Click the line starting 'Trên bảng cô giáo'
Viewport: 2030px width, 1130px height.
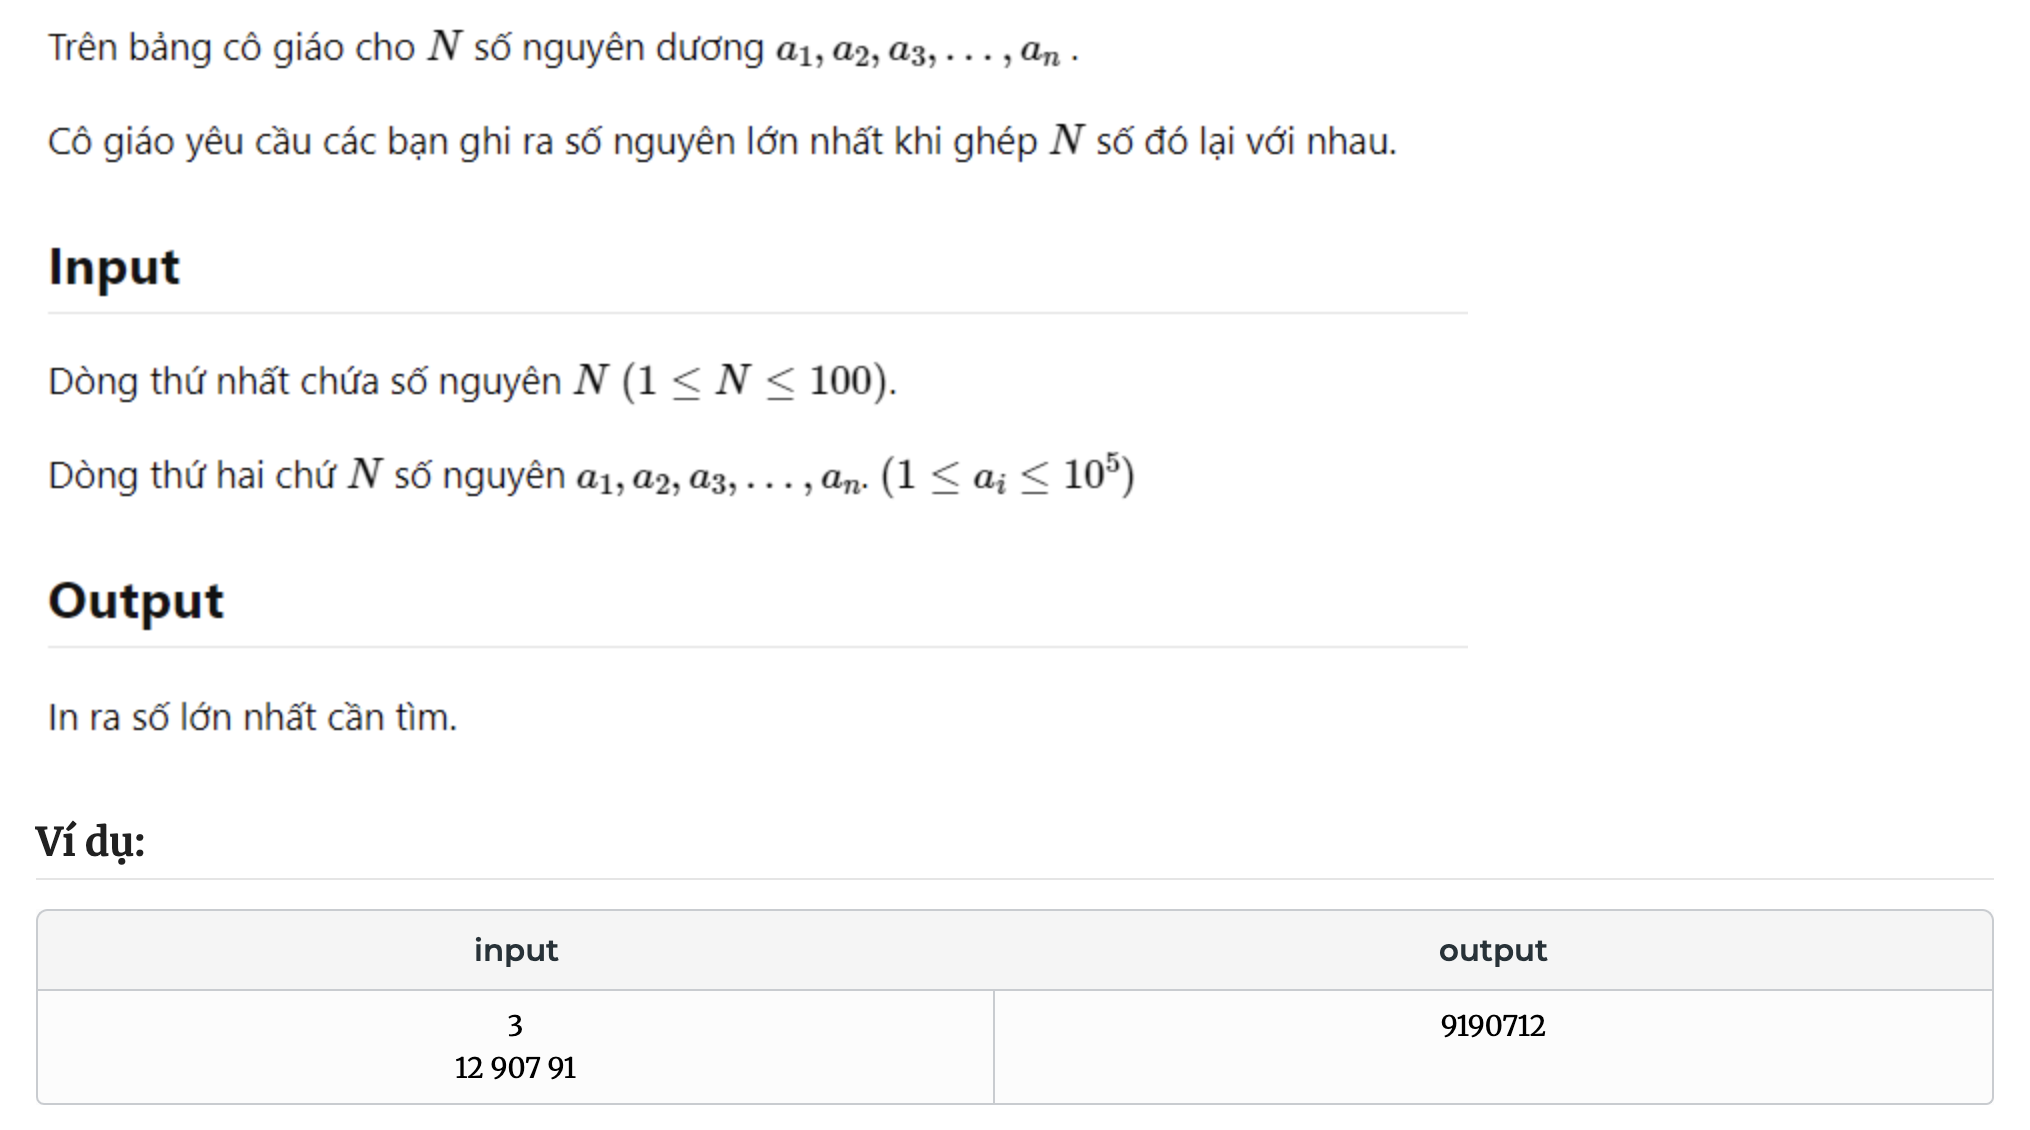[x=564, y=48]
